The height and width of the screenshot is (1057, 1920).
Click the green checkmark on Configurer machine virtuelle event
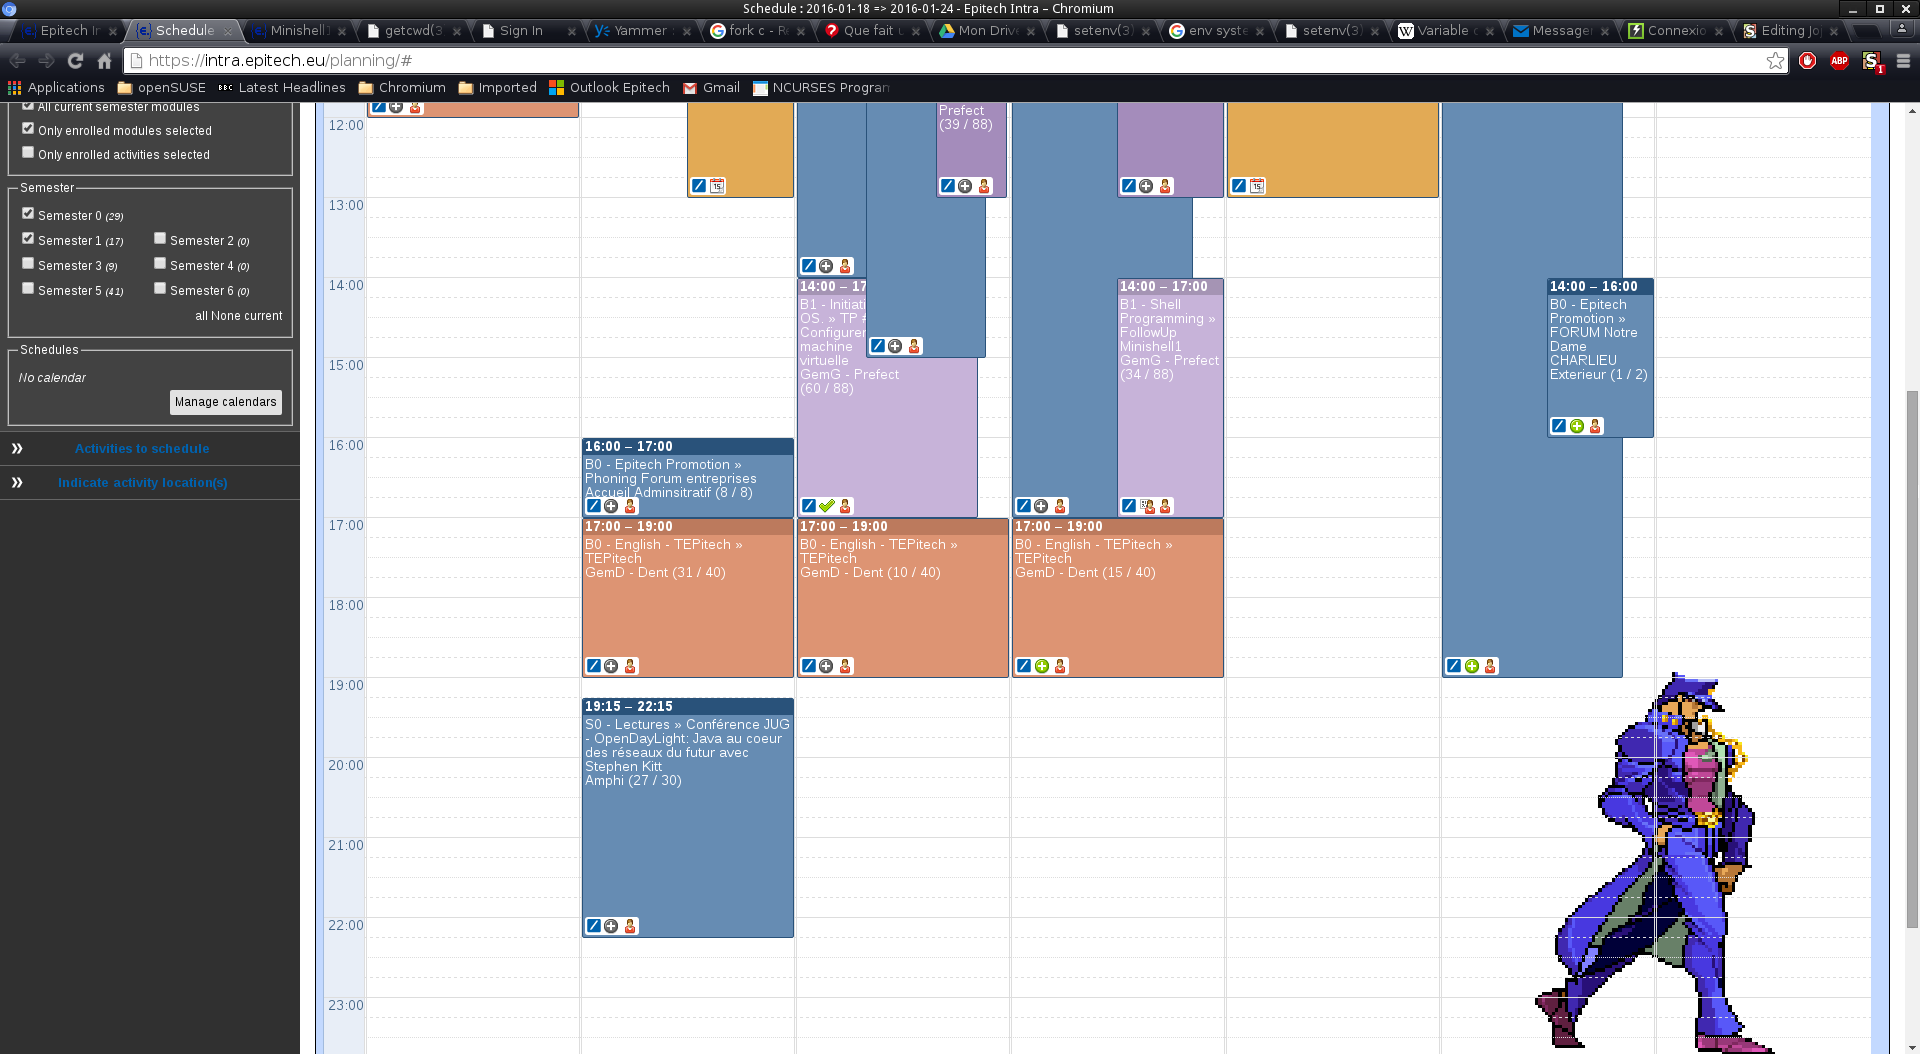coord(826,506)
